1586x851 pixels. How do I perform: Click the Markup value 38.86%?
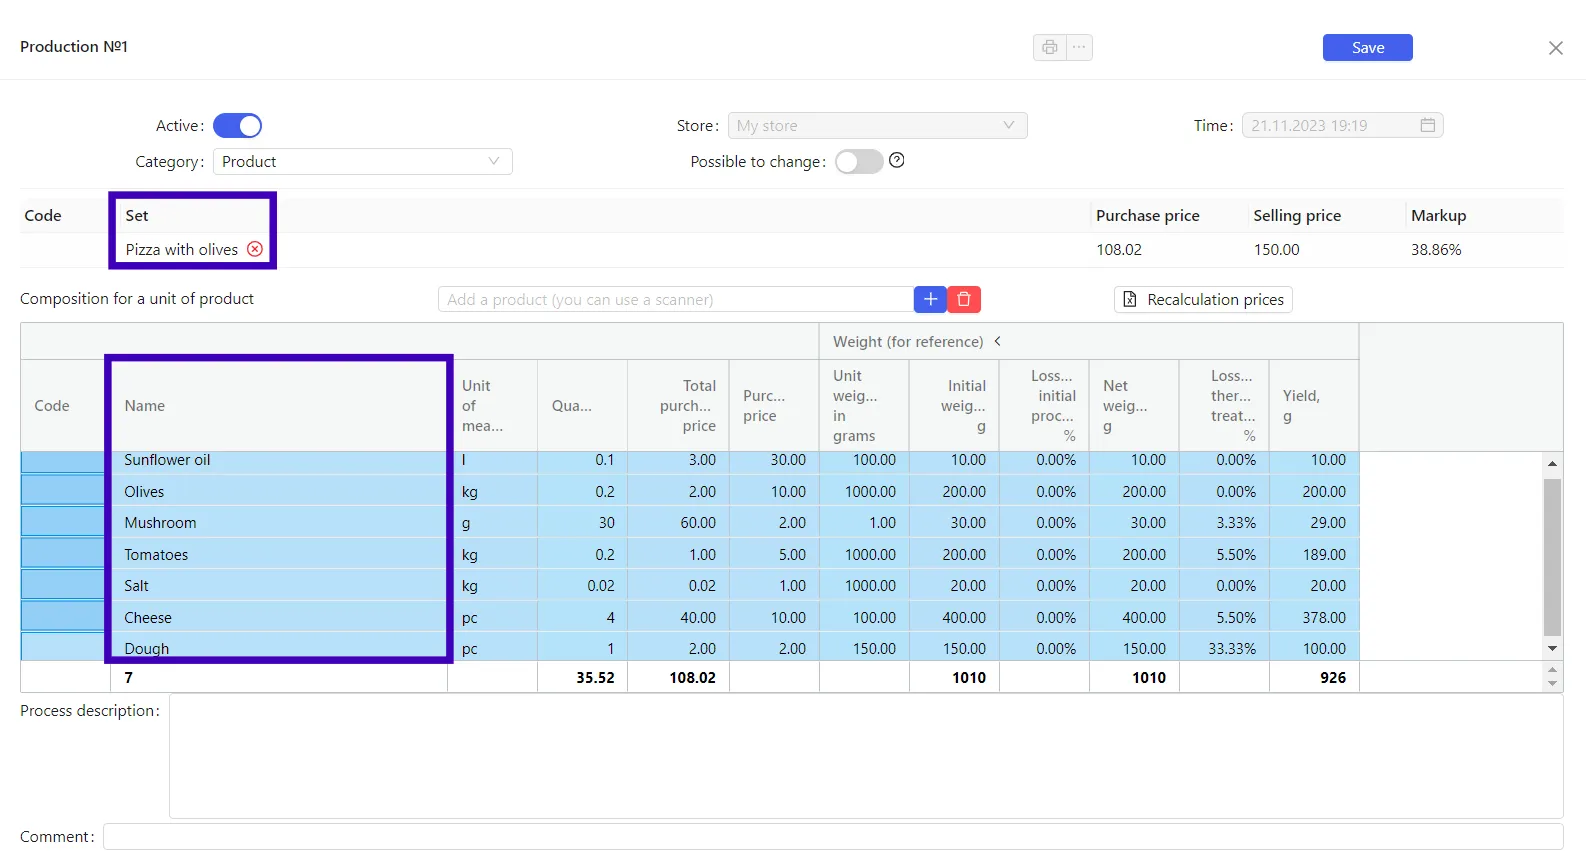pyautogui.click(x=1436, y=249)
